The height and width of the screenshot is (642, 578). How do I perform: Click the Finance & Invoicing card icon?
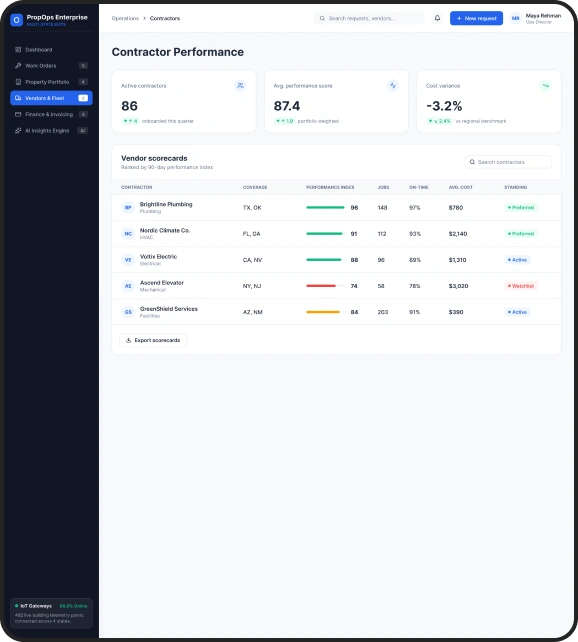[x=18, y=114]
